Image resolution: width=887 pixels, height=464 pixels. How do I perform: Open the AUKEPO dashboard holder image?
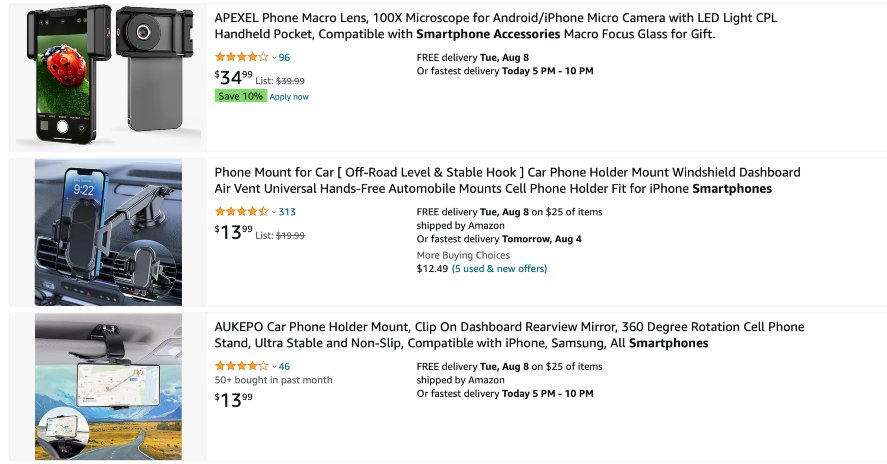[x=108, y=386]
